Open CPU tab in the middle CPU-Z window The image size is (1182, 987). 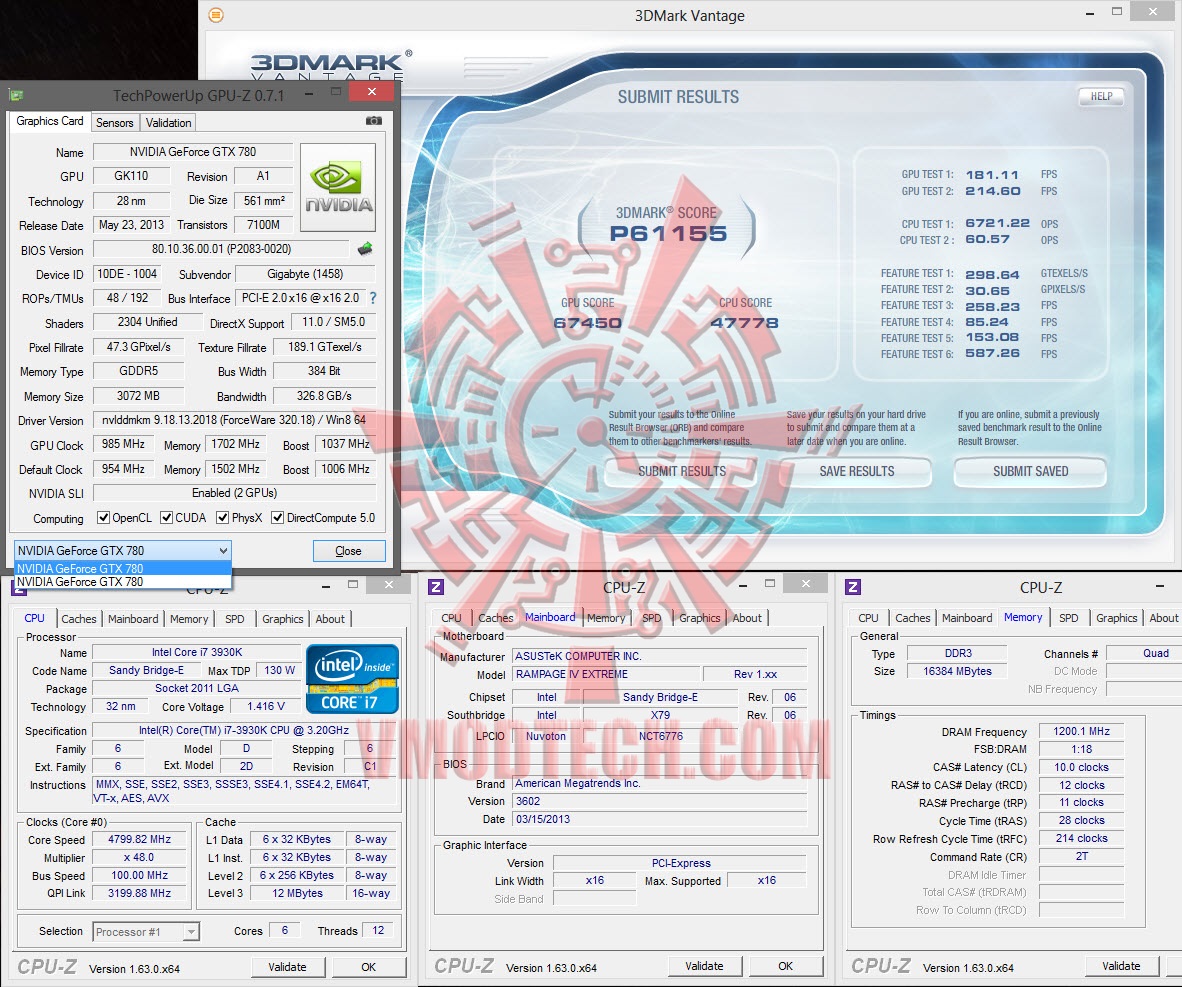point(451,618)
